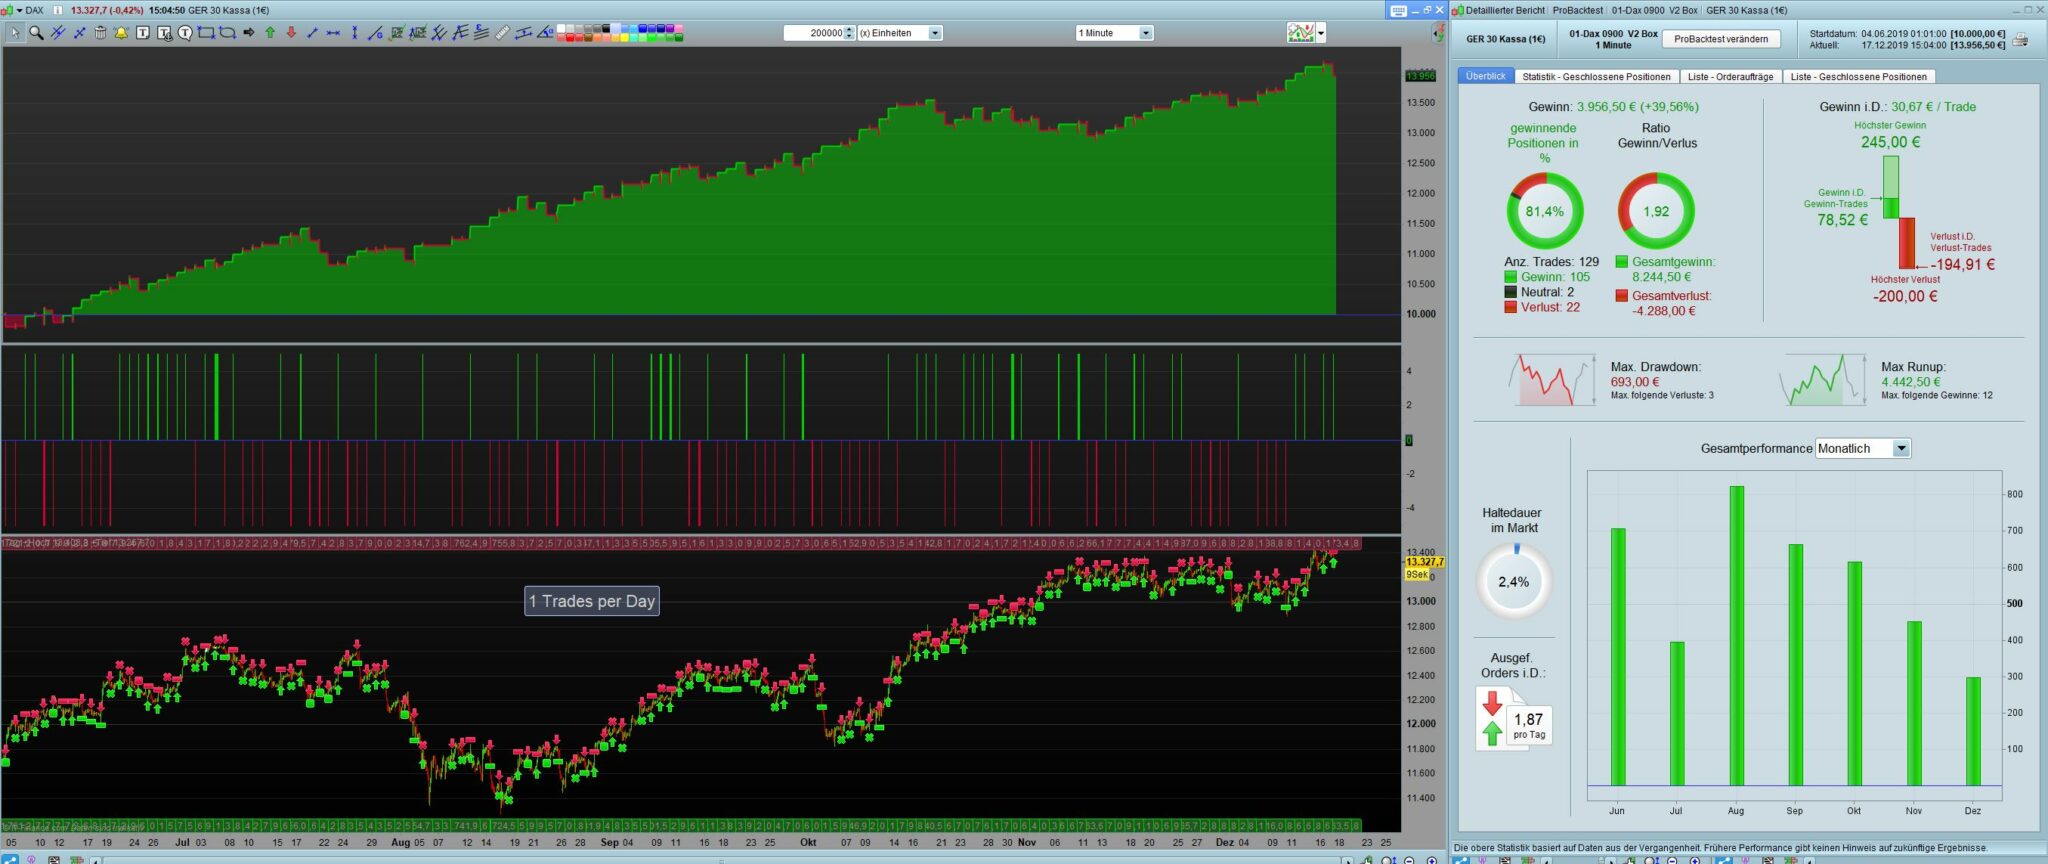
Task: Click the 'Neutral: 2' legend entry
Action: coord(1539,292)
